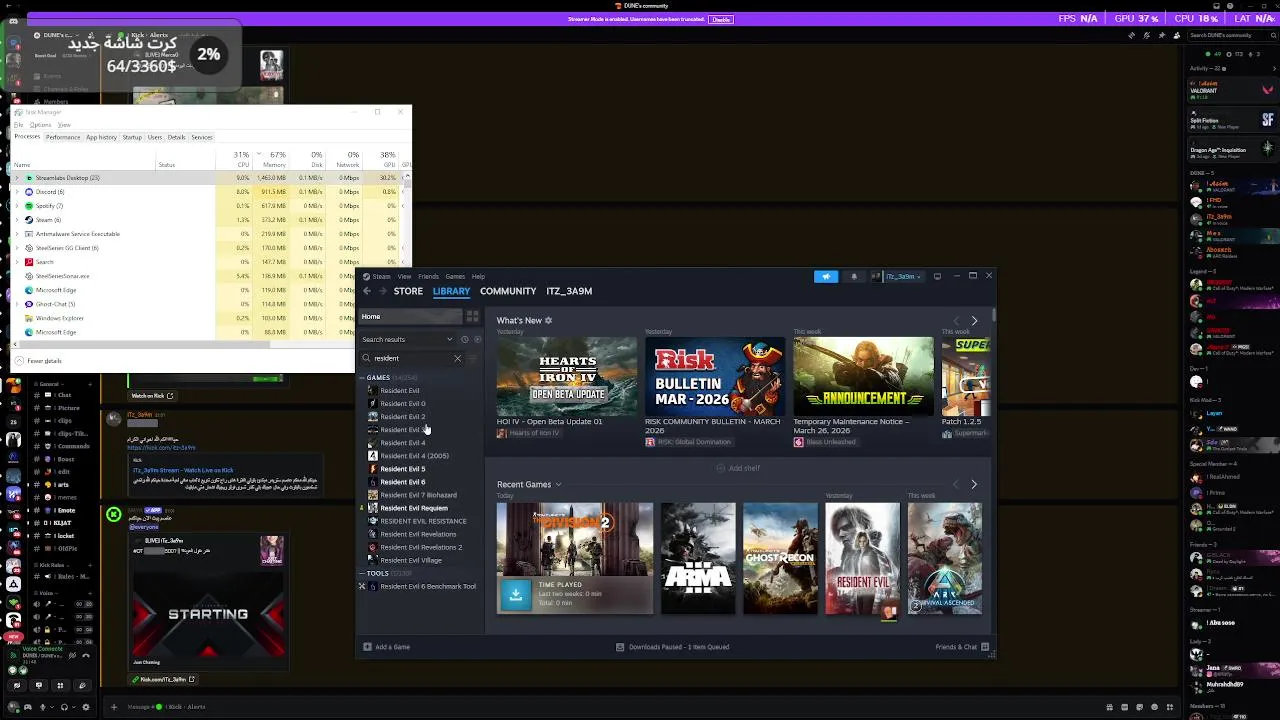This screenshot has width=1280, height=720.
Task: Expand Discord process group in Task Manager
Action: [x=16, y=192]
